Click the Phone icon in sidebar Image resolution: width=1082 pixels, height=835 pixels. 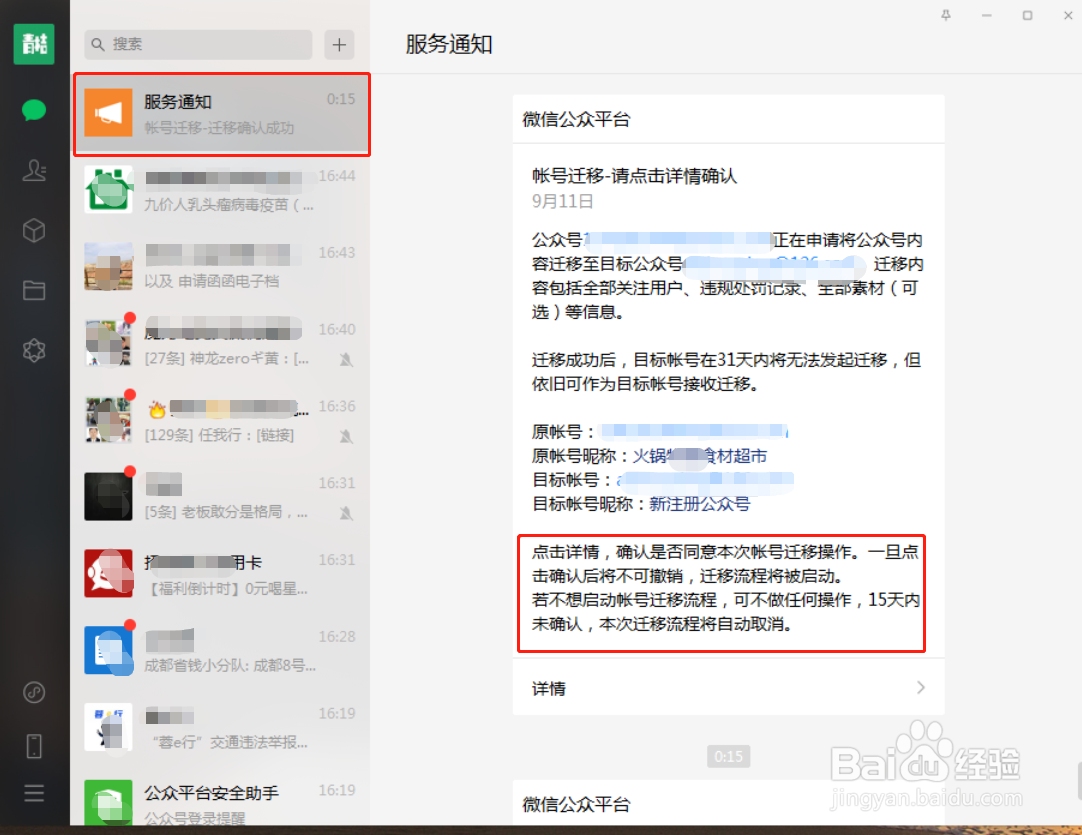point(34,746)
